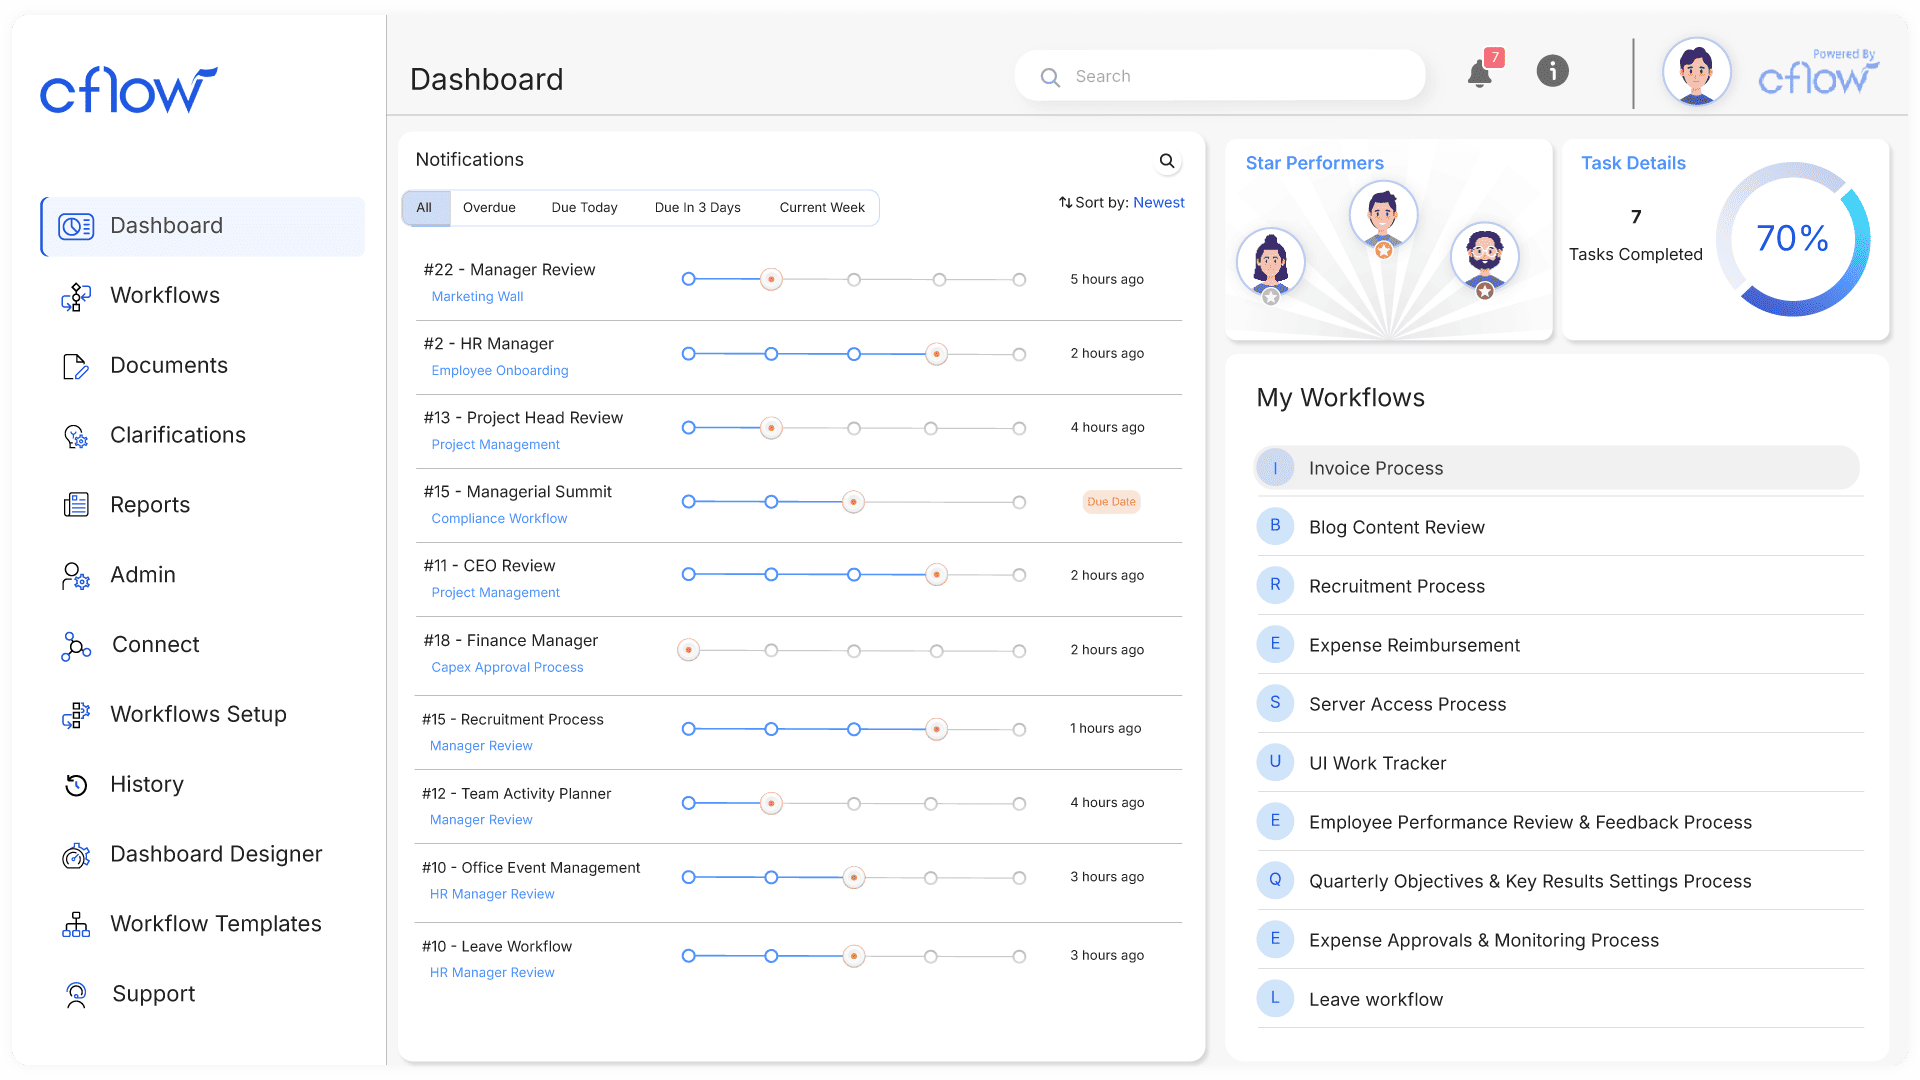
Task: Click the 70% task completion ring
Action: click(1793, 238)
